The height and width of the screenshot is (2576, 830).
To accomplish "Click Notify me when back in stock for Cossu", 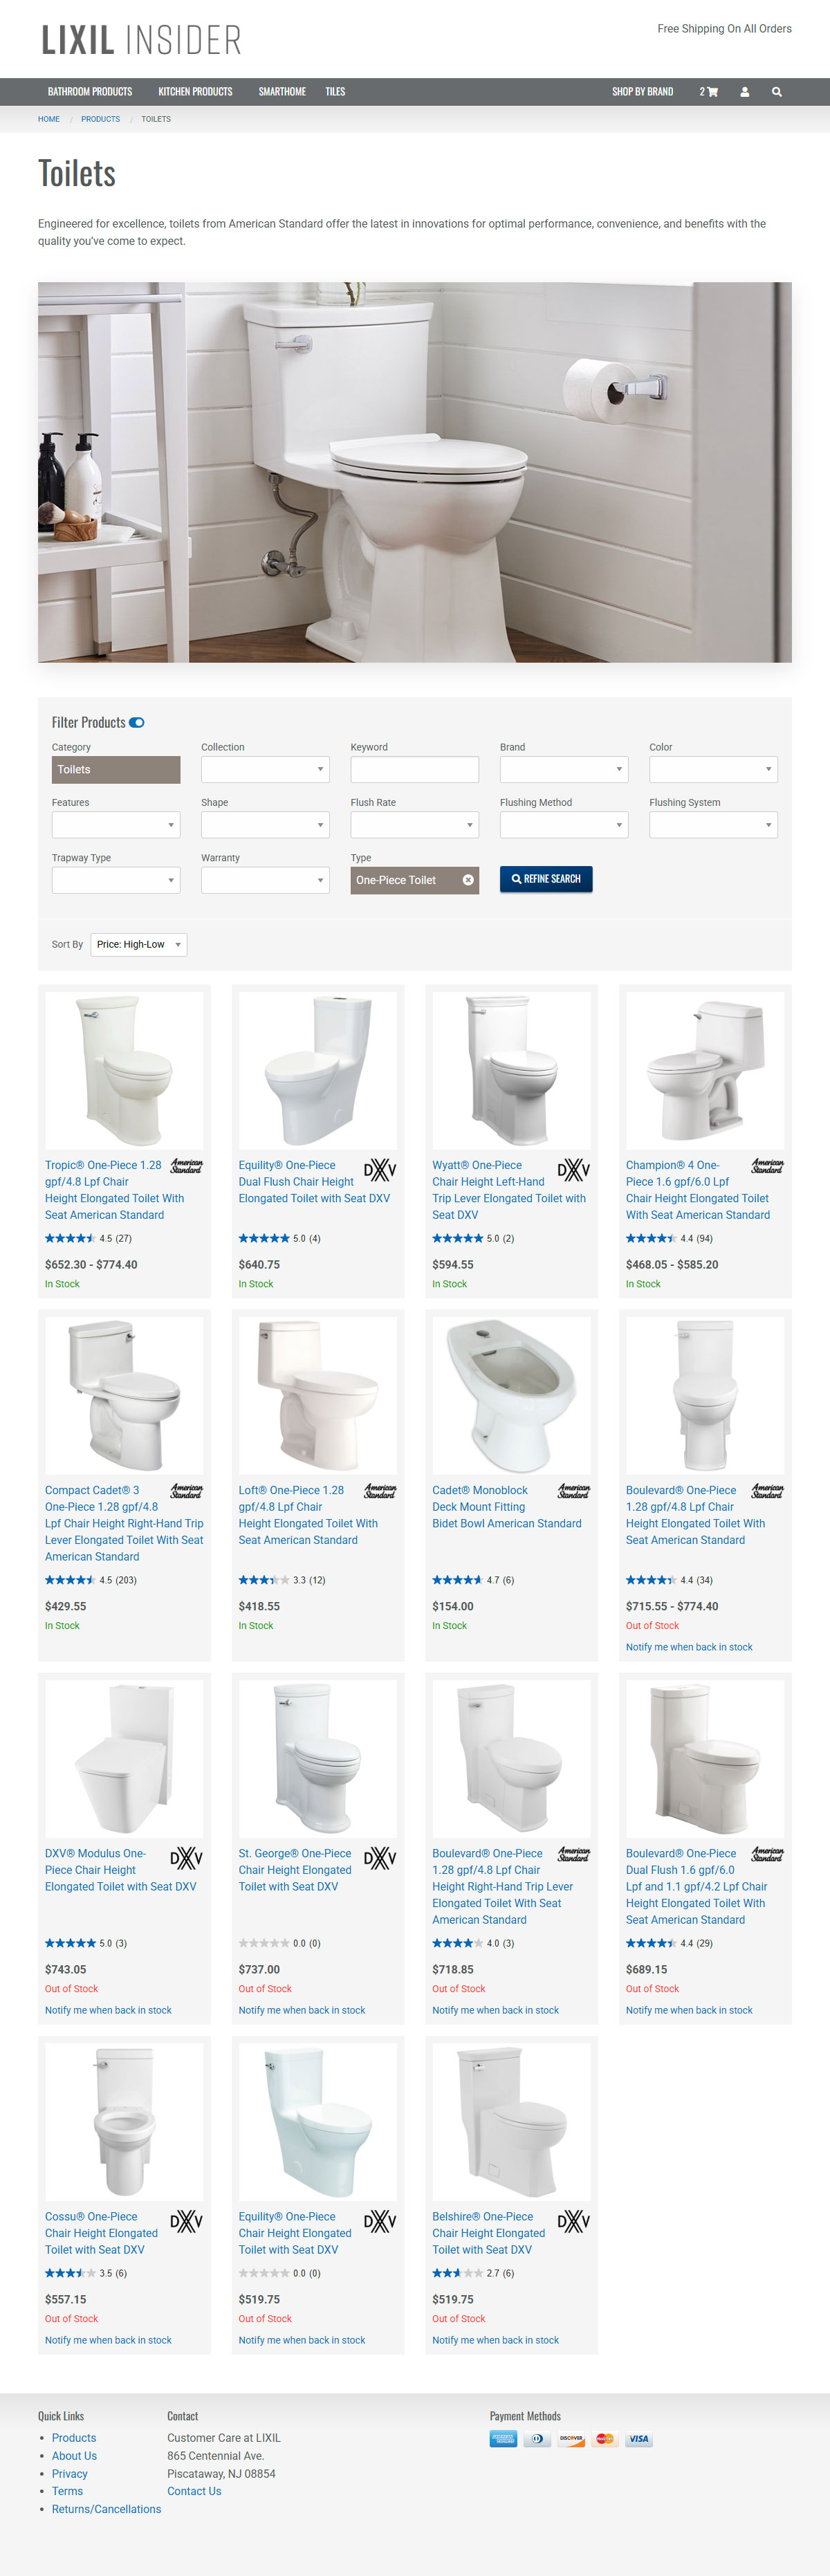I will click(108, 2340).
